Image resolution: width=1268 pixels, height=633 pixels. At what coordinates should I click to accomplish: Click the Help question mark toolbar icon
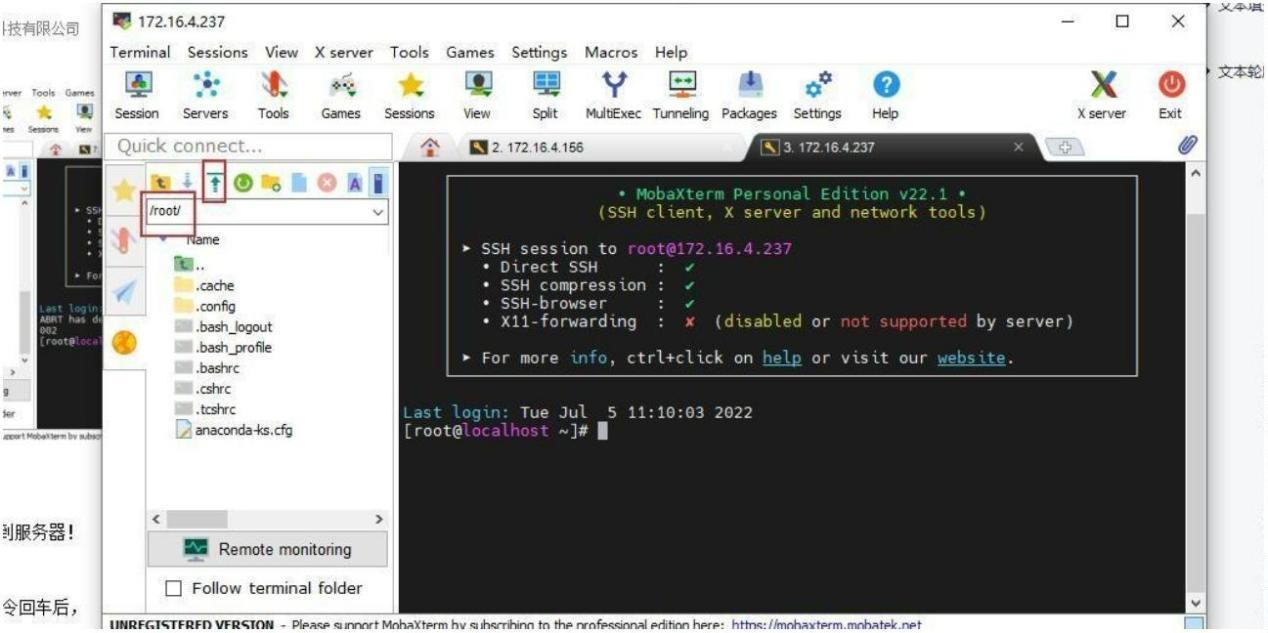(x=885, y=84)
